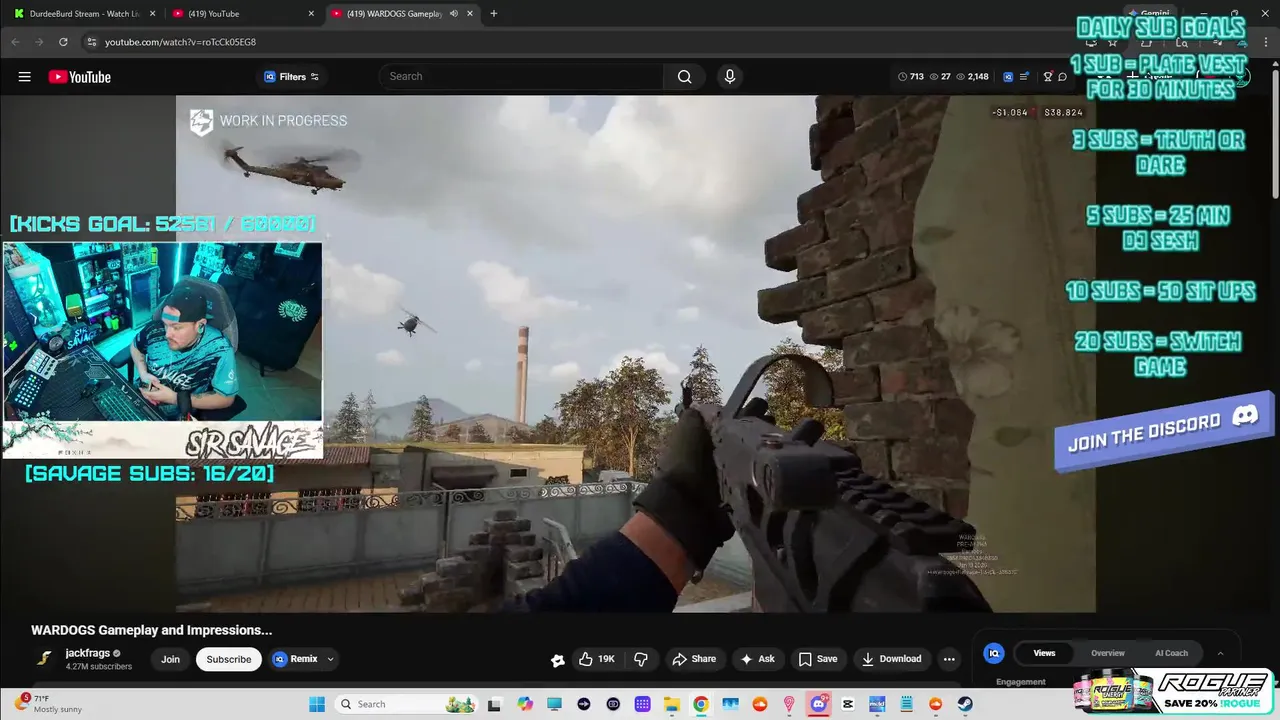
Task: Click the like button showing 19K
Action: point(597,659)
